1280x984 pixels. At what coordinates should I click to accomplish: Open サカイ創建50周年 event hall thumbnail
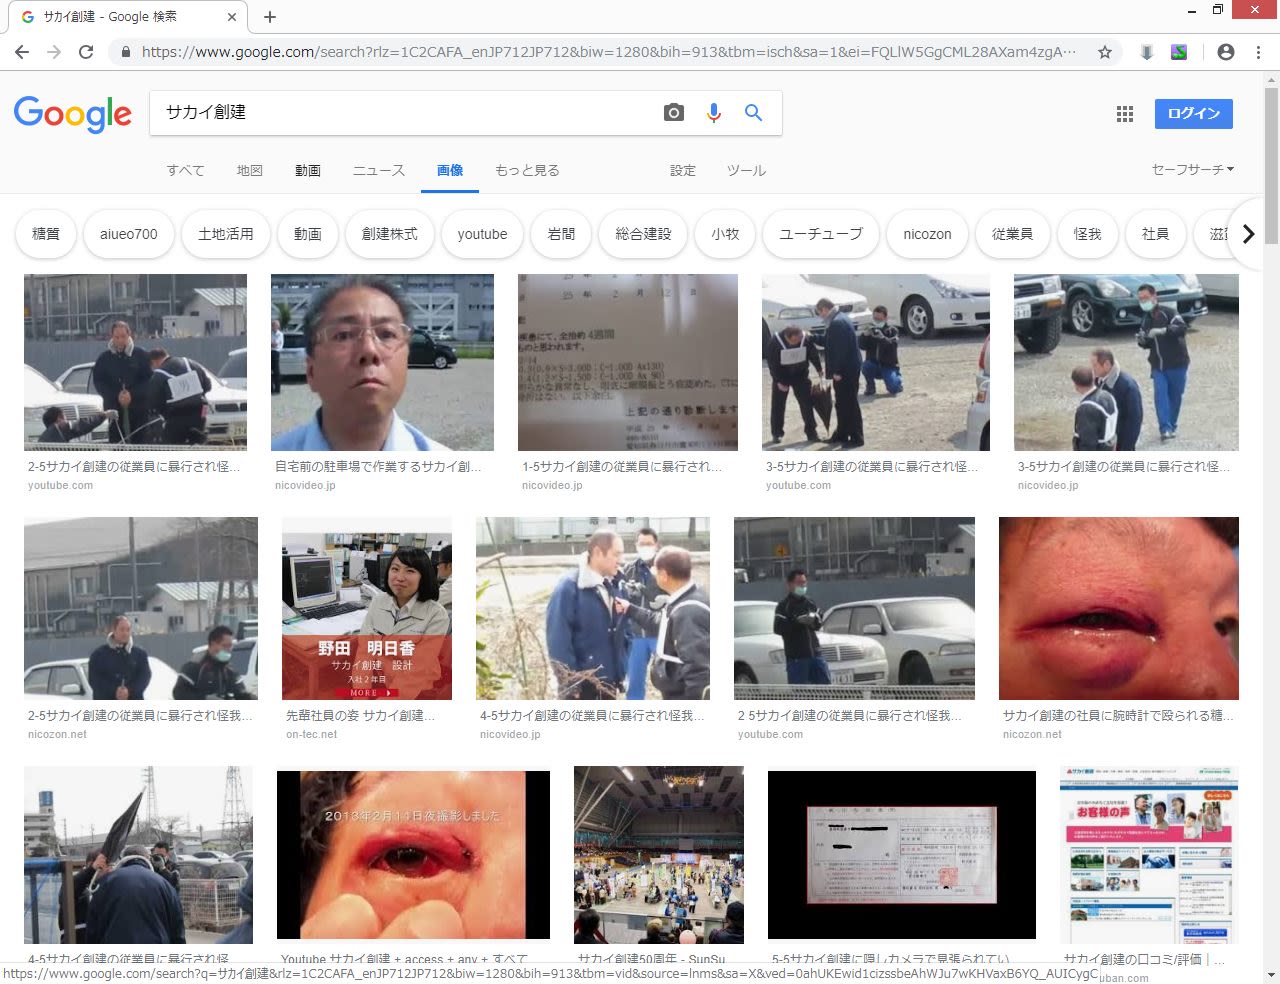point(659,855)
